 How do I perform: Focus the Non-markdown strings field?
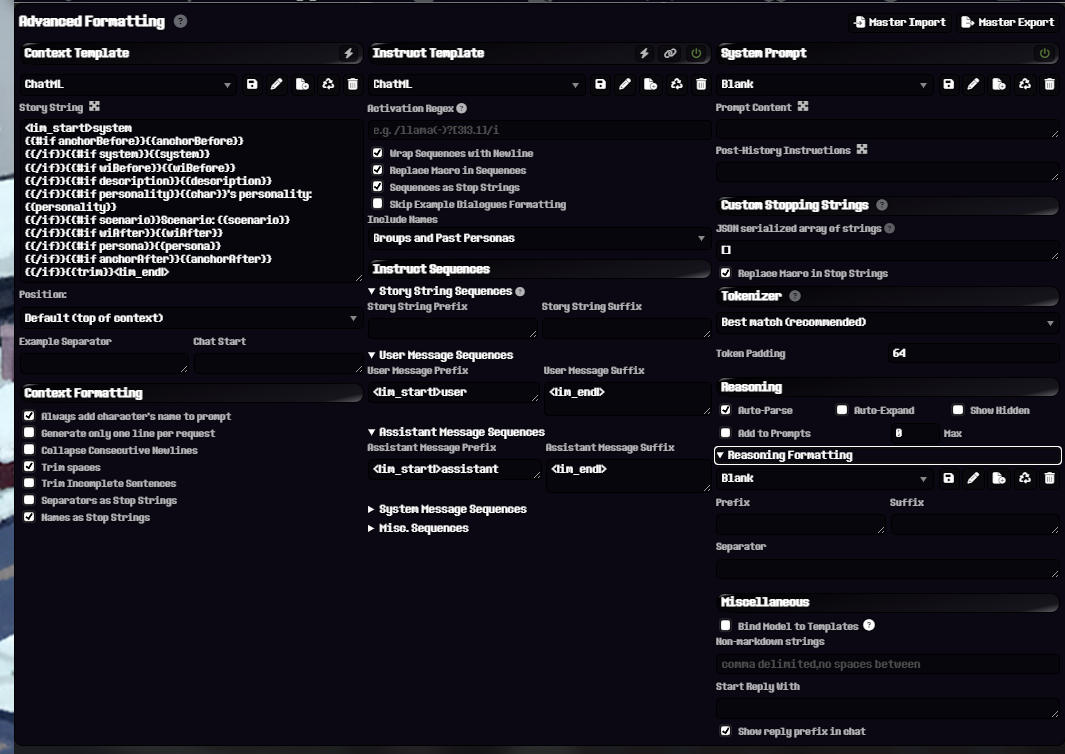tap(888, 664)
